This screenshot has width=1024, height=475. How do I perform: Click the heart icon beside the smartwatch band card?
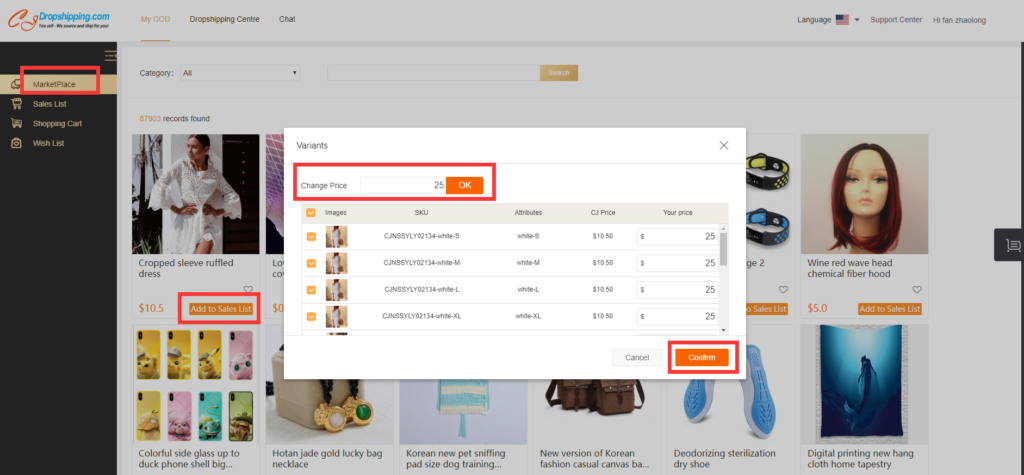coord(783,289)
